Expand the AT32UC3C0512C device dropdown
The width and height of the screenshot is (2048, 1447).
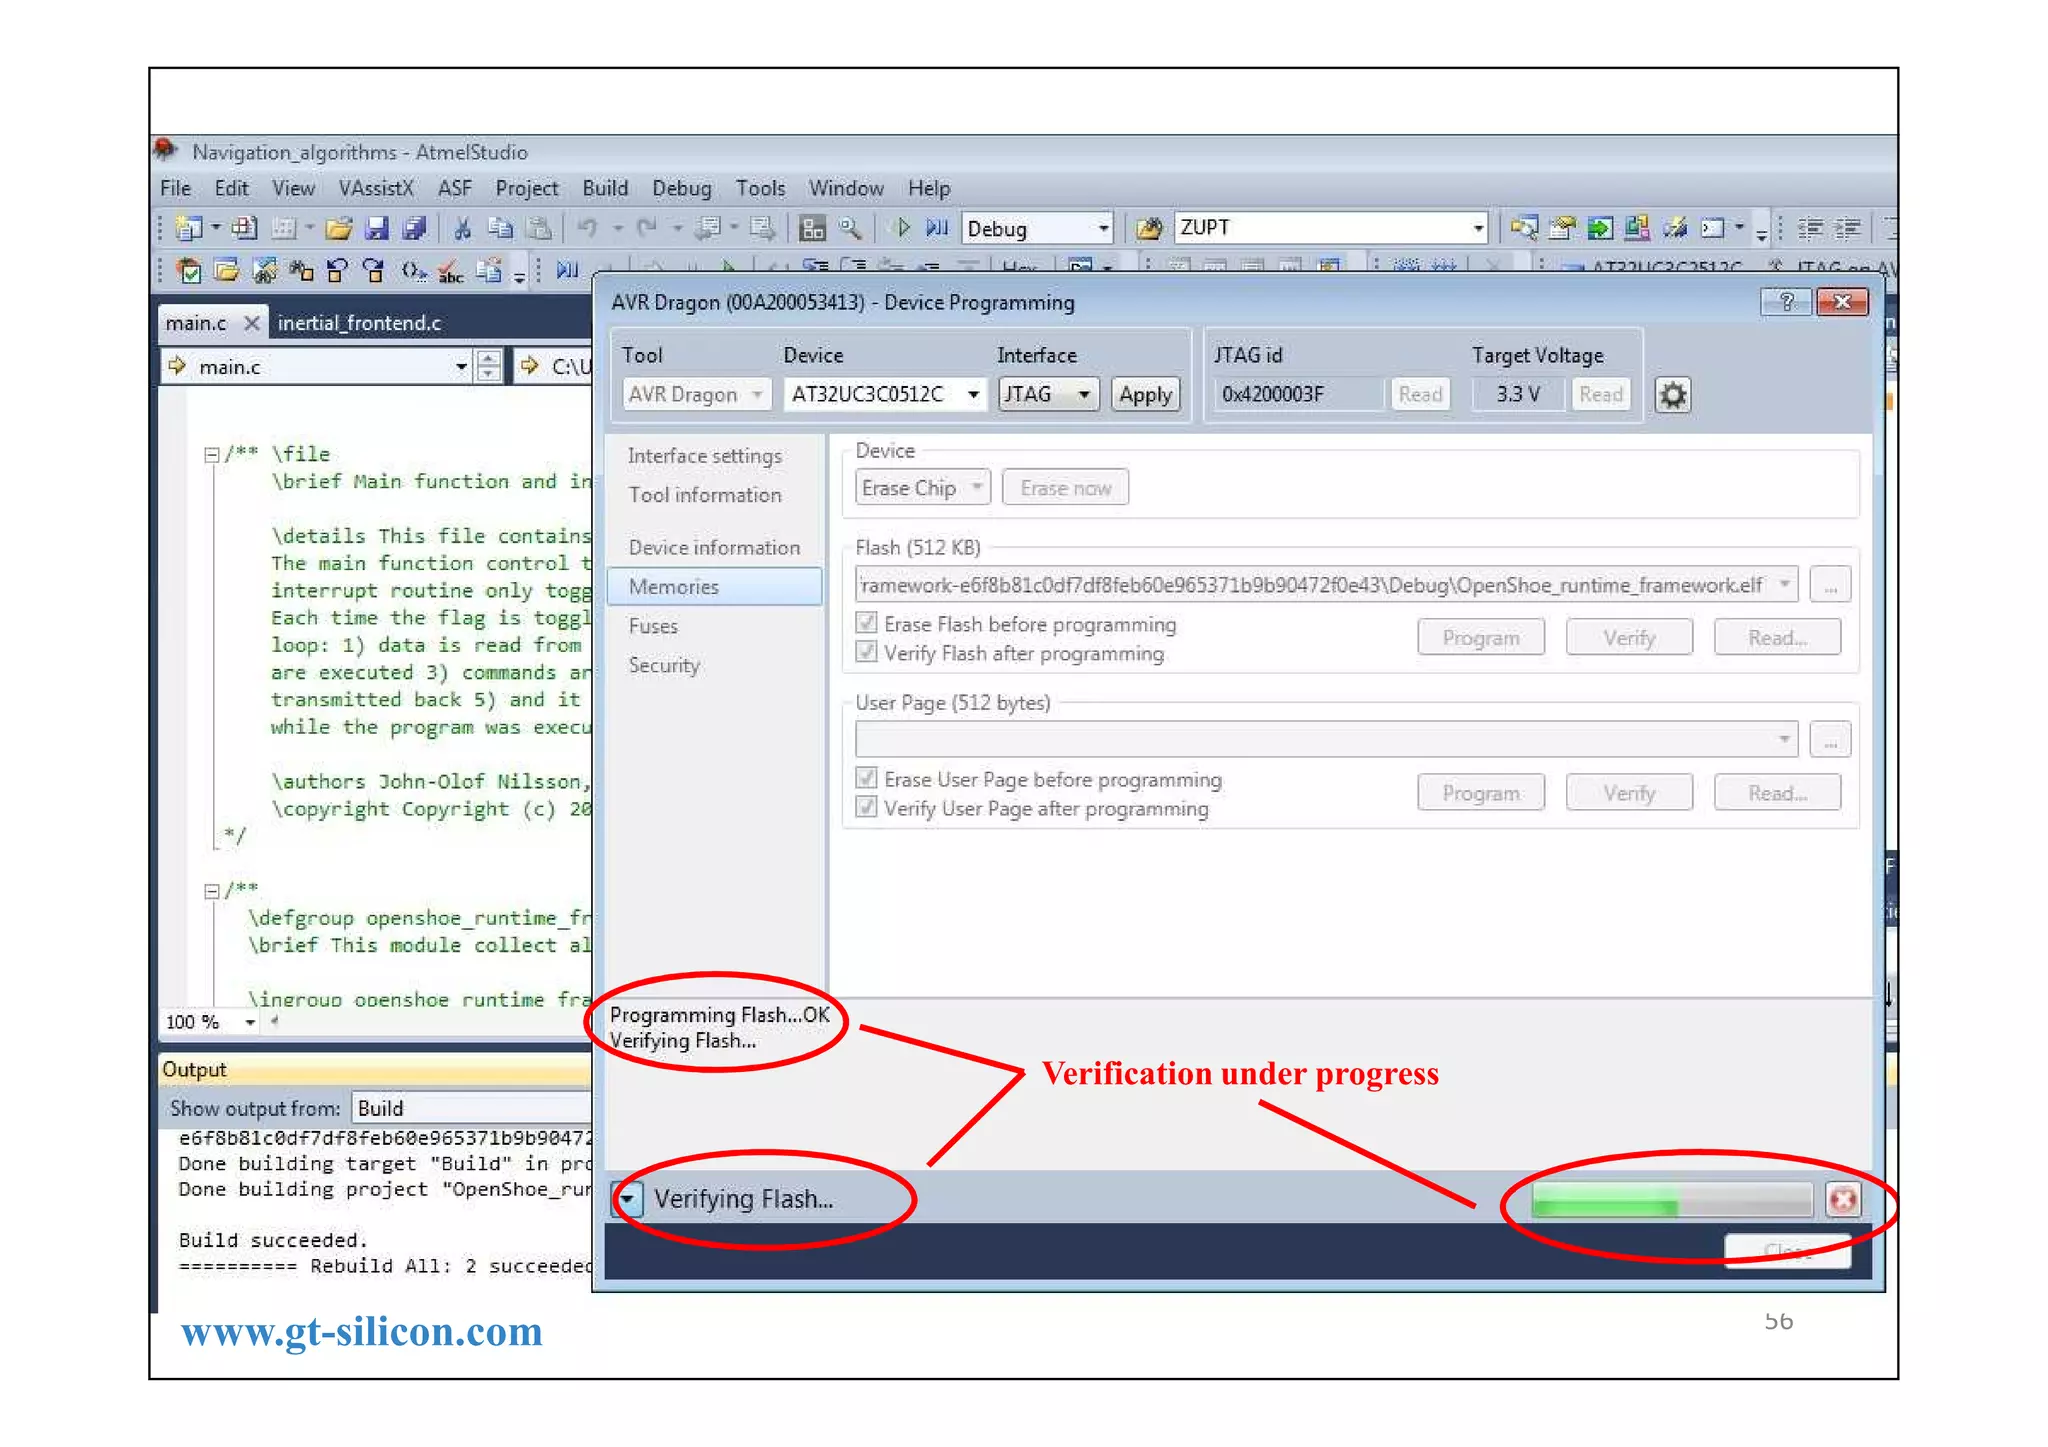pyautogui.click(x=973, y=395)
